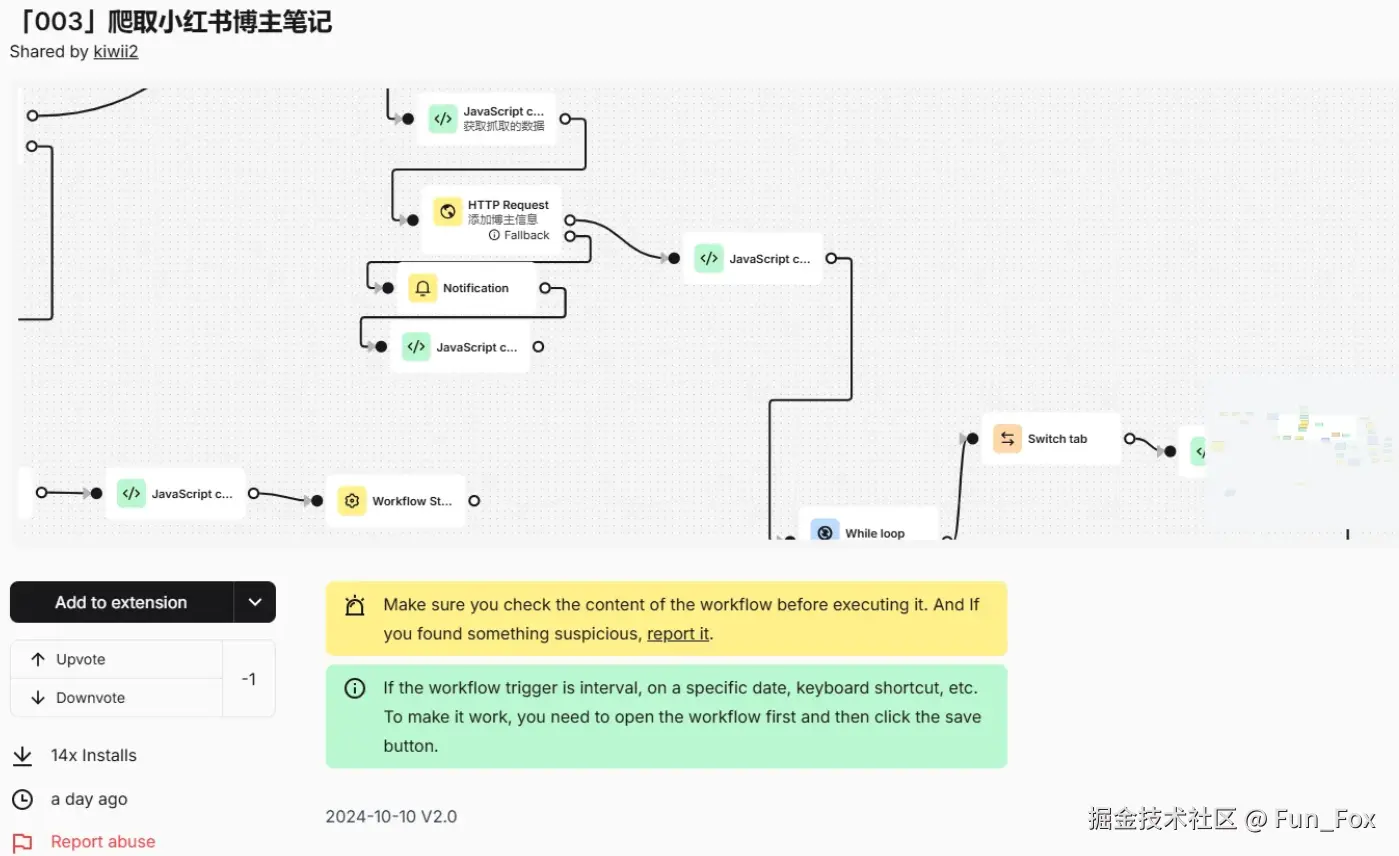
Task: Click the Fallback info icon
Action: pyautogui.click(x=494, y=235)
